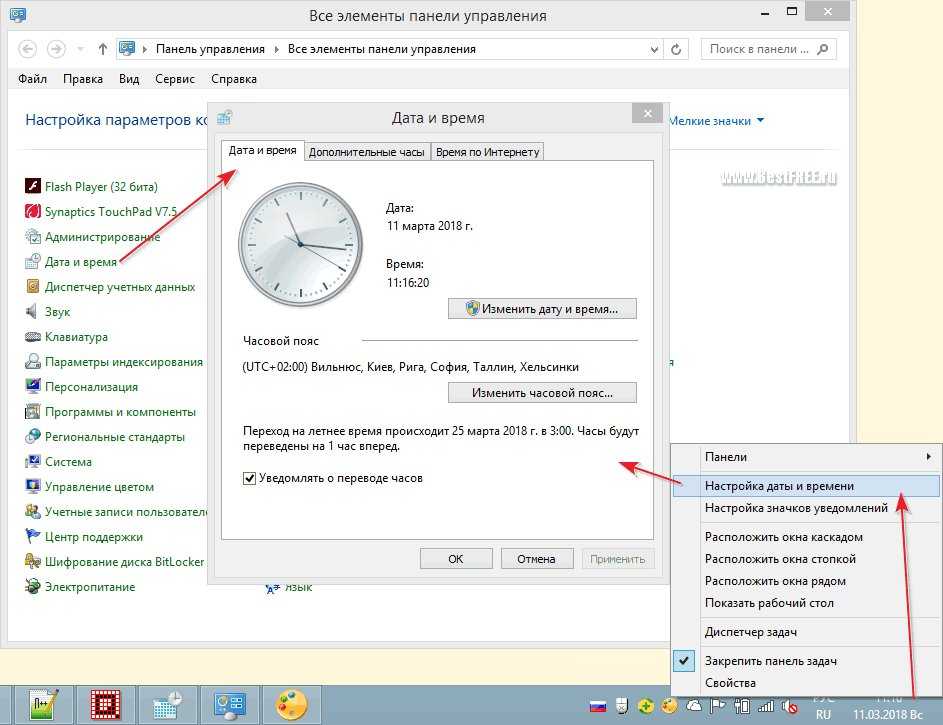
Task: Click the Администрирование icon
Action: click(32, 236)
